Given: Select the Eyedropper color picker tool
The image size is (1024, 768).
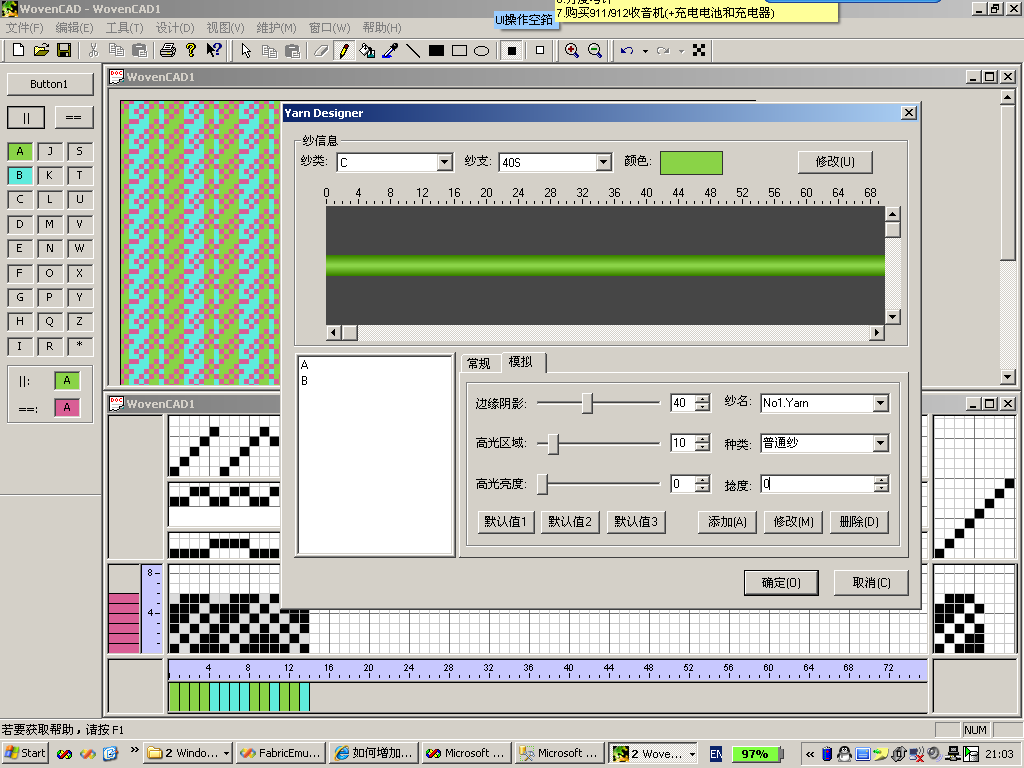Looking at the screenshot, I should 390,50.
